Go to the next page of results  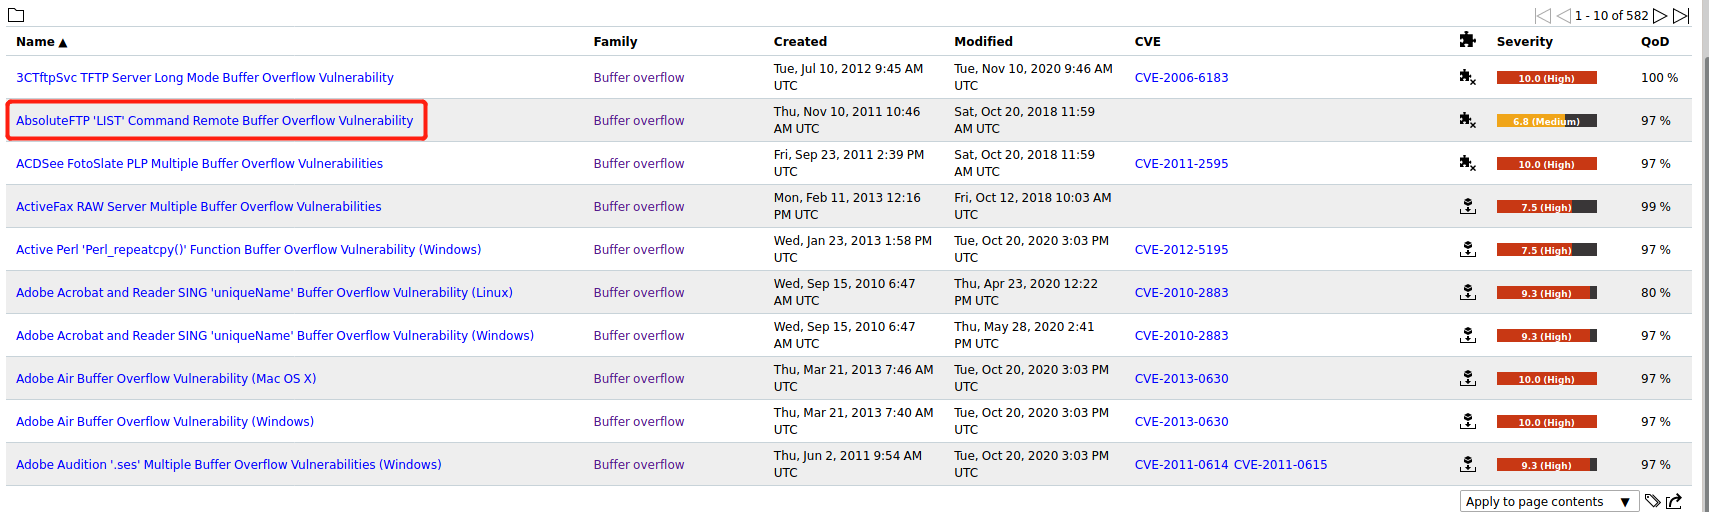point(1660,15)
